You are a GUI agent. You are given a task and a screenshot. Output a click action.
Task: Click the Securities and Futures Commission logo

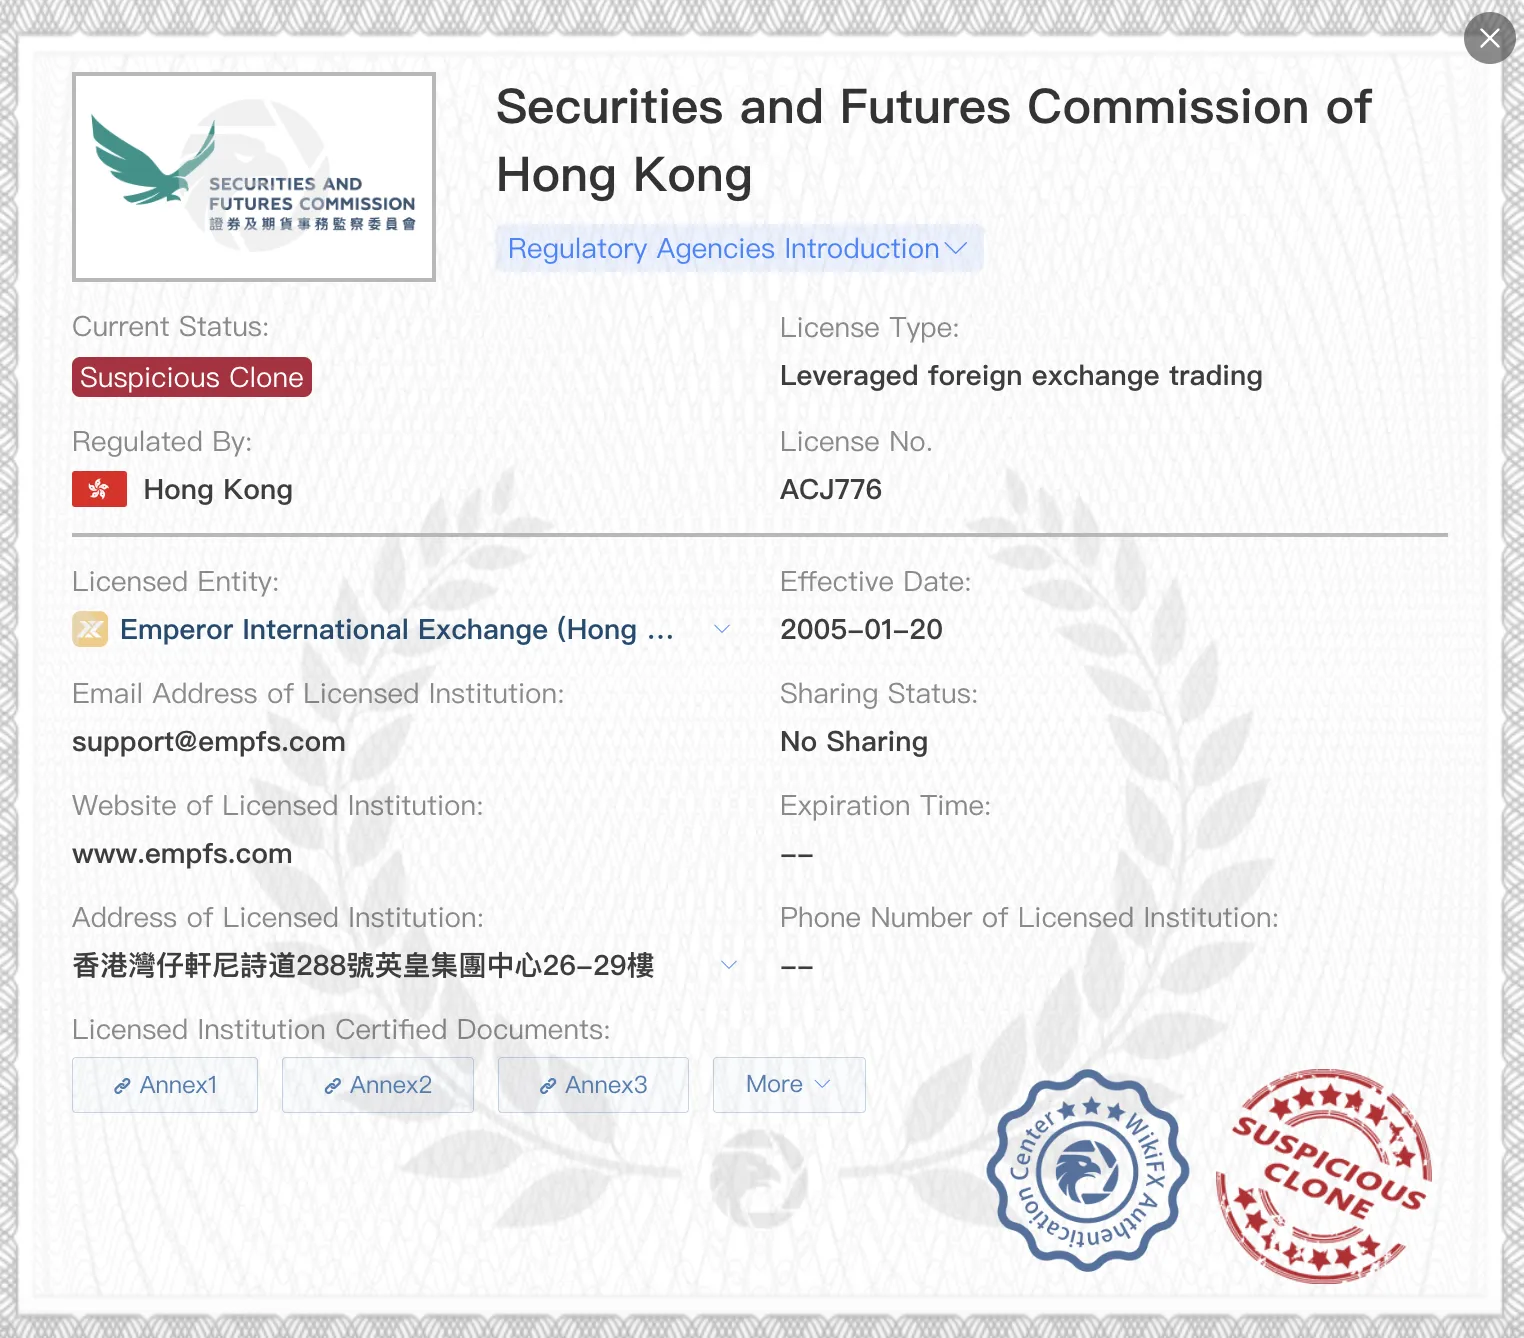(254, 177)
